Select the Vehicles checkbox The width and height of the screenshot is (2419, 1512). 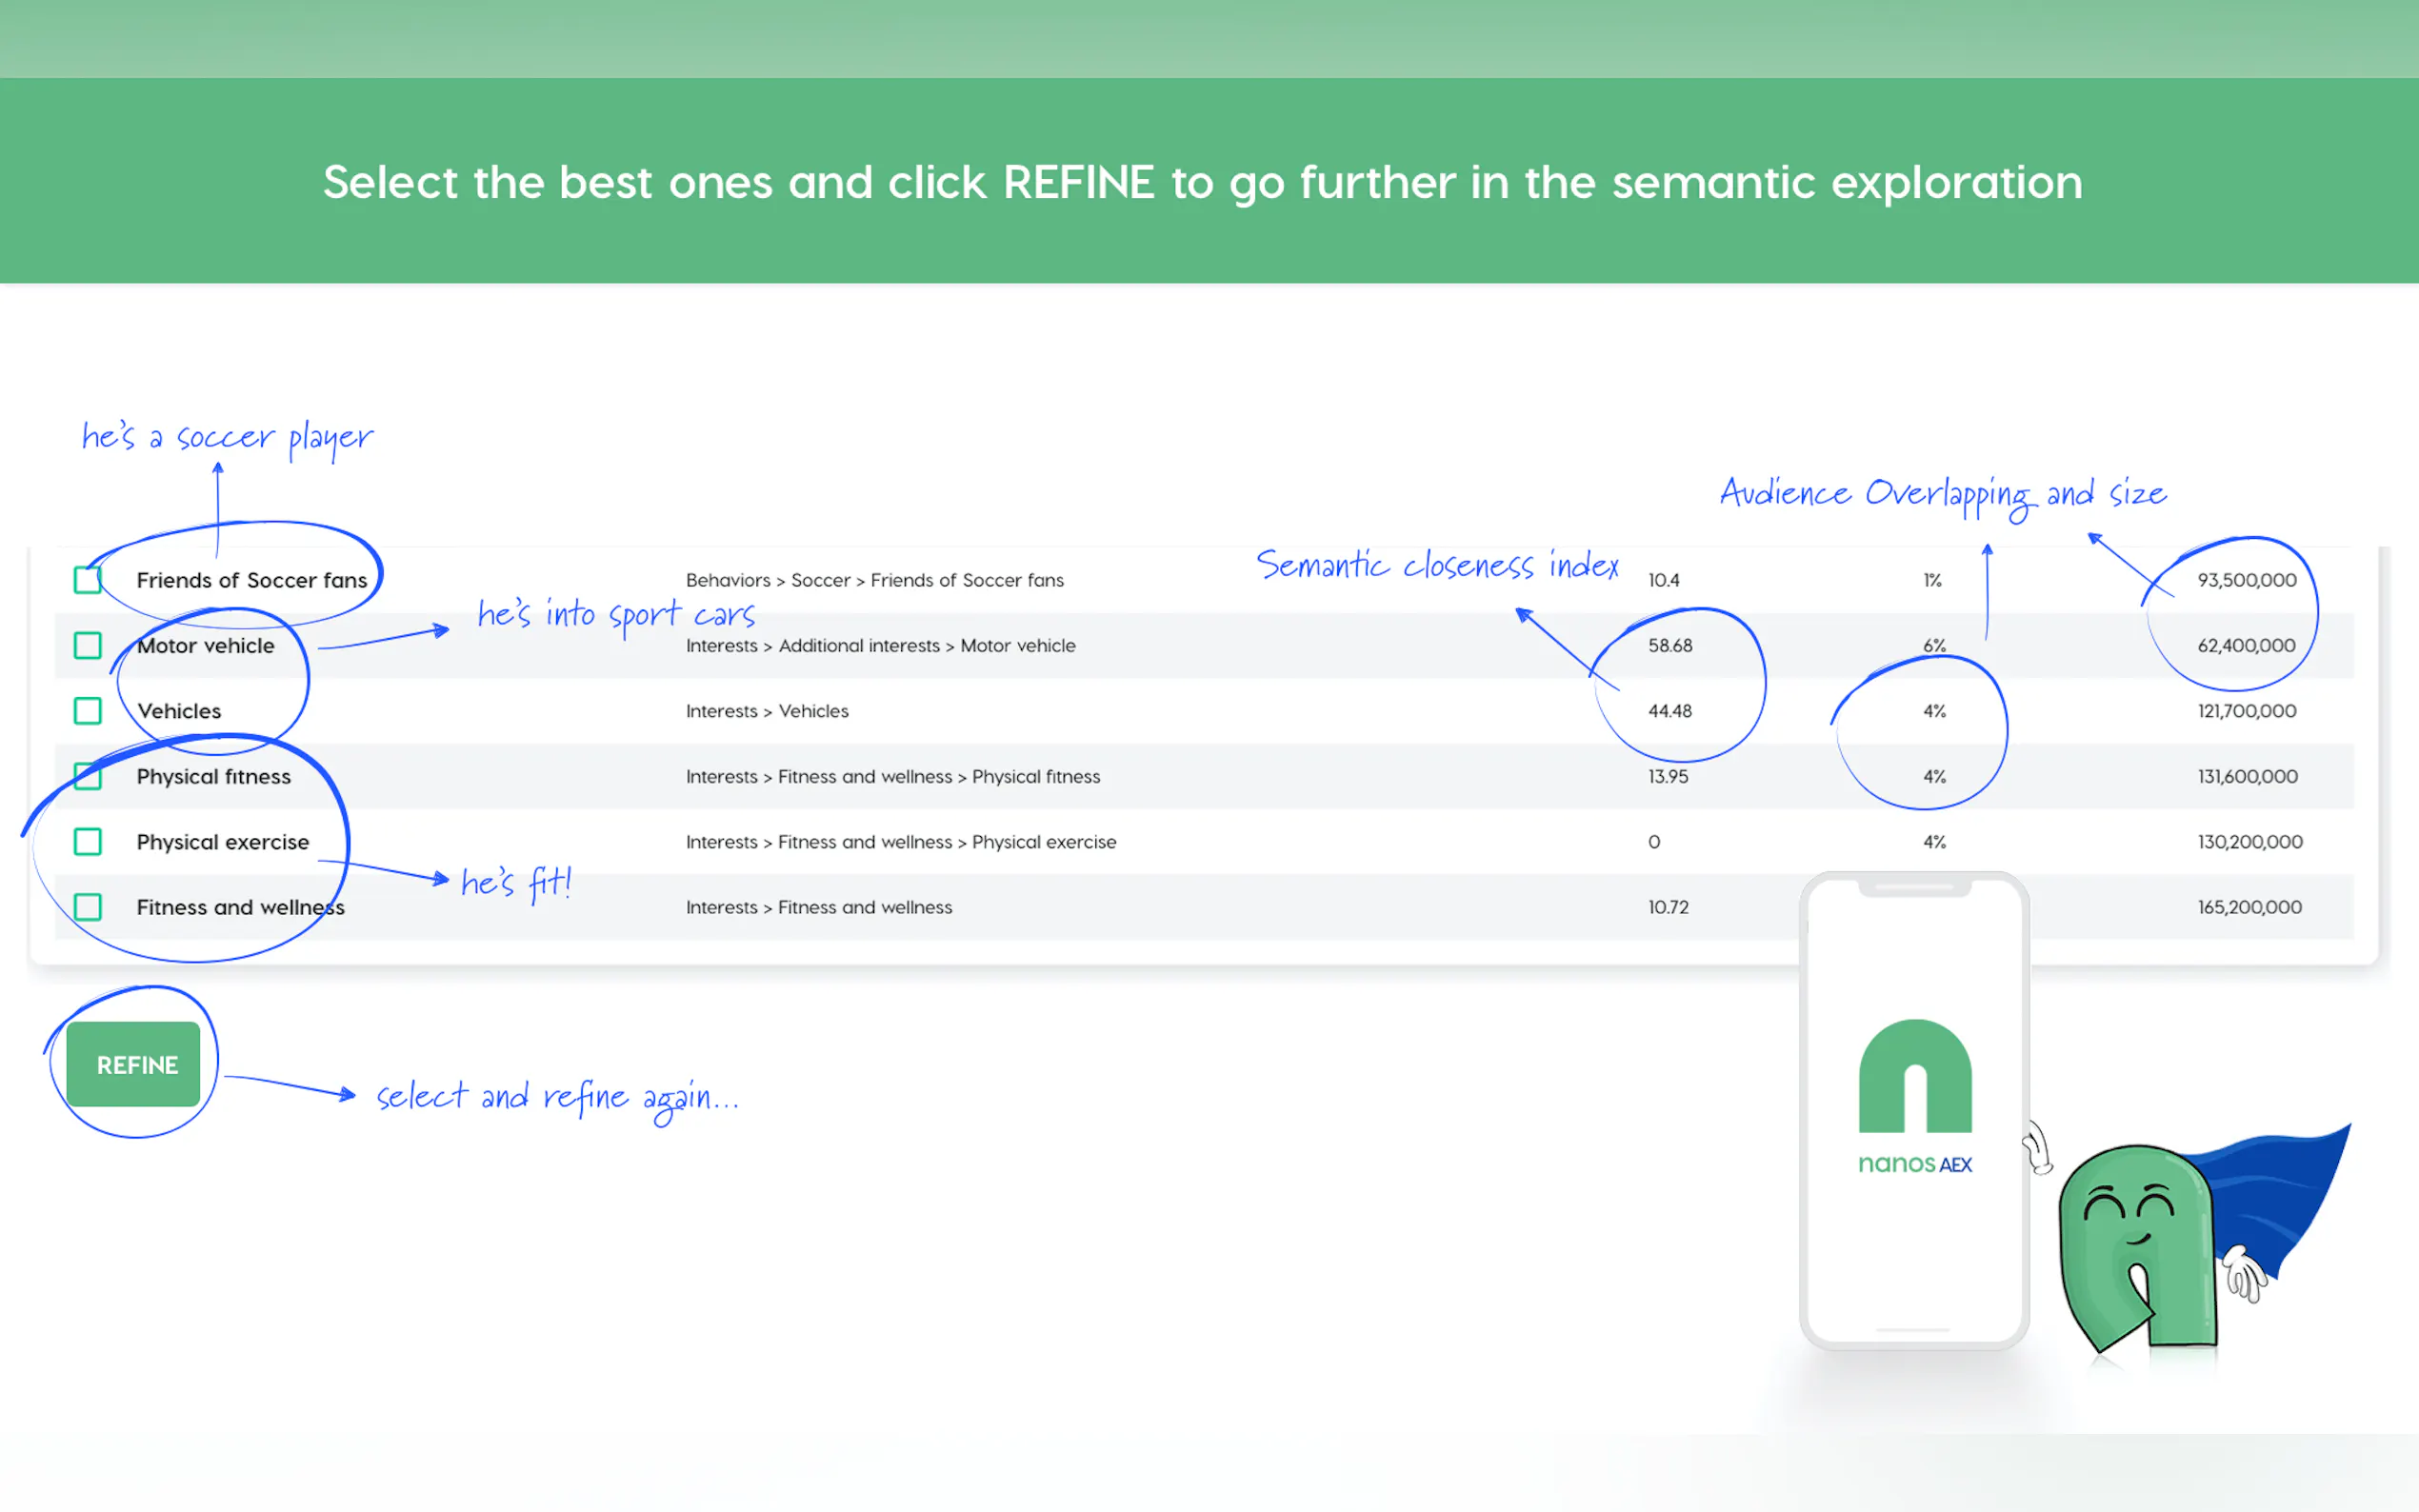click(88, 711)
